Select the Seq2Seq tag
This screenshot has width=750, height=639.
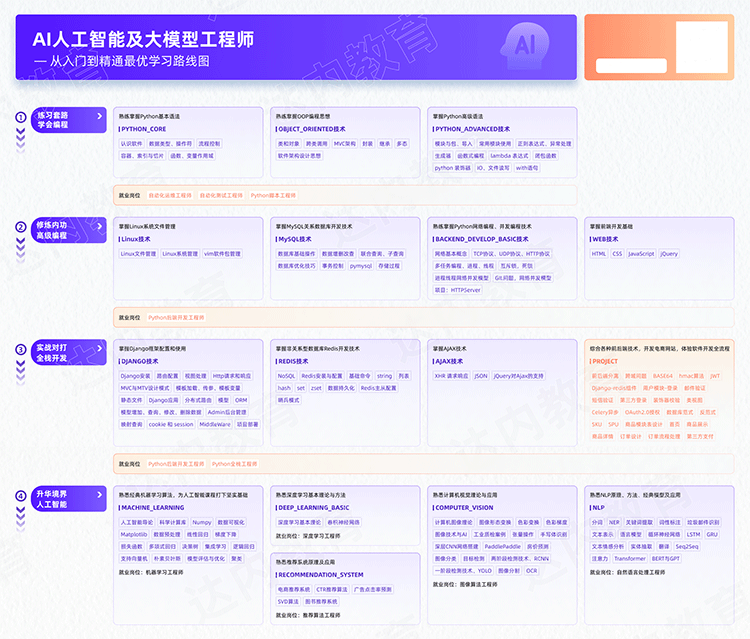(x=687, y=546)
